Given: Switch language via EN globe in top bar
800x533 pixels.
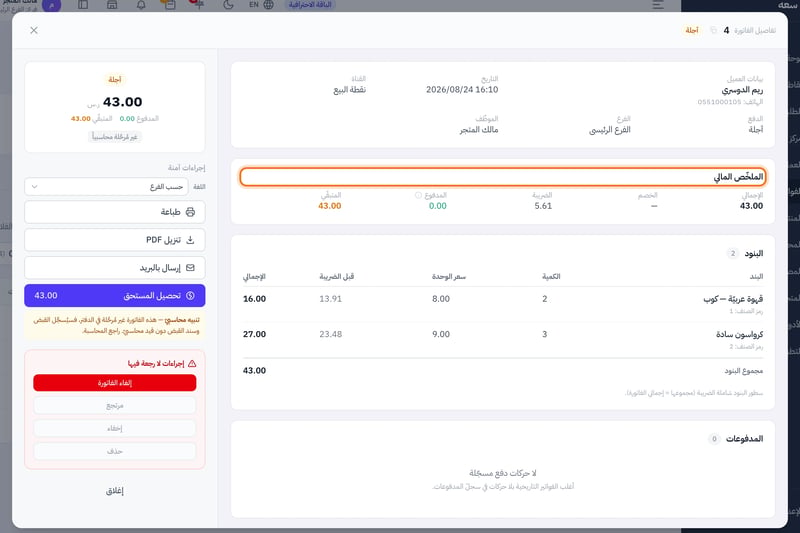Looking at the screenshot, I should click(261, 5).
